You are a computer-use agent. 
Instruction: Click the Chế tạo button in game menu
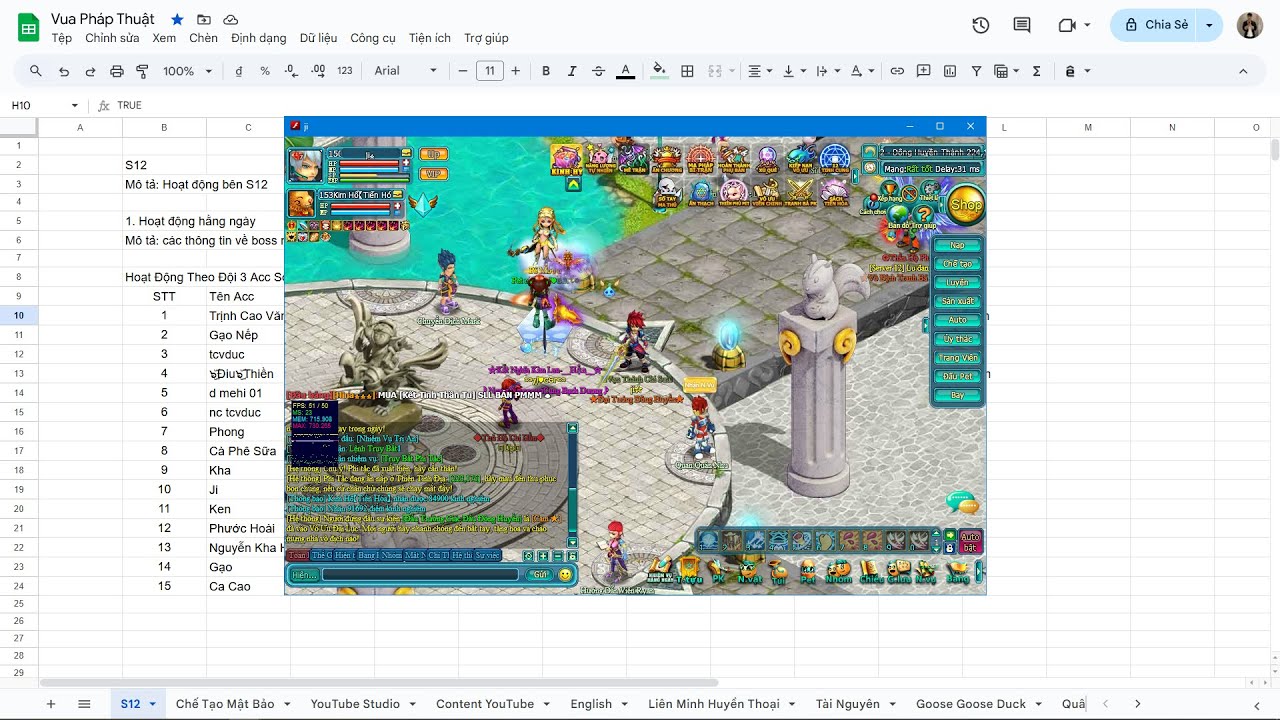[x=958, y=264]
